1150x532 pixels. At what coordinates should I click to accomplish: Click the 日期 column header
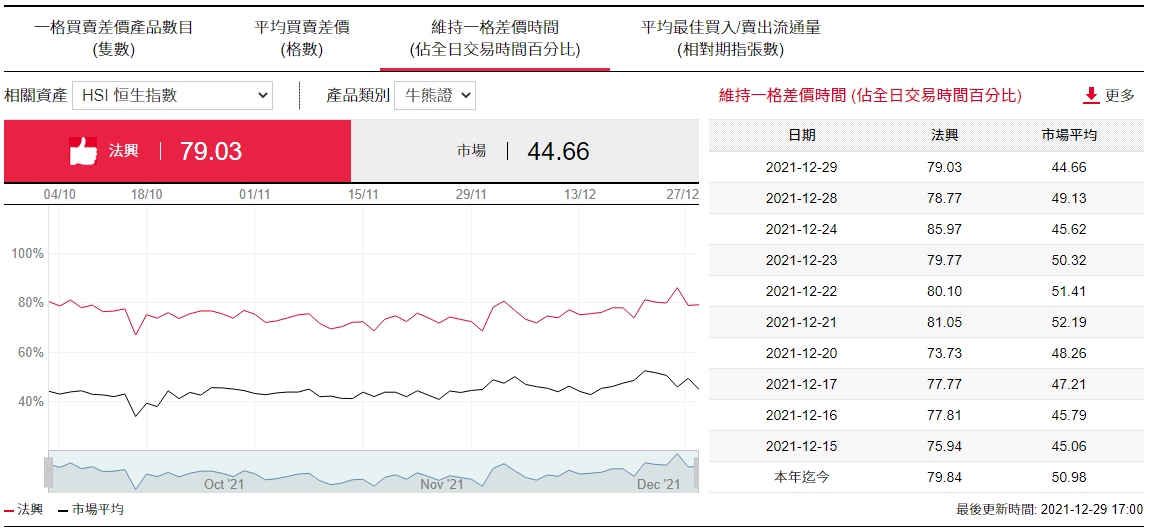coord(802,135)
